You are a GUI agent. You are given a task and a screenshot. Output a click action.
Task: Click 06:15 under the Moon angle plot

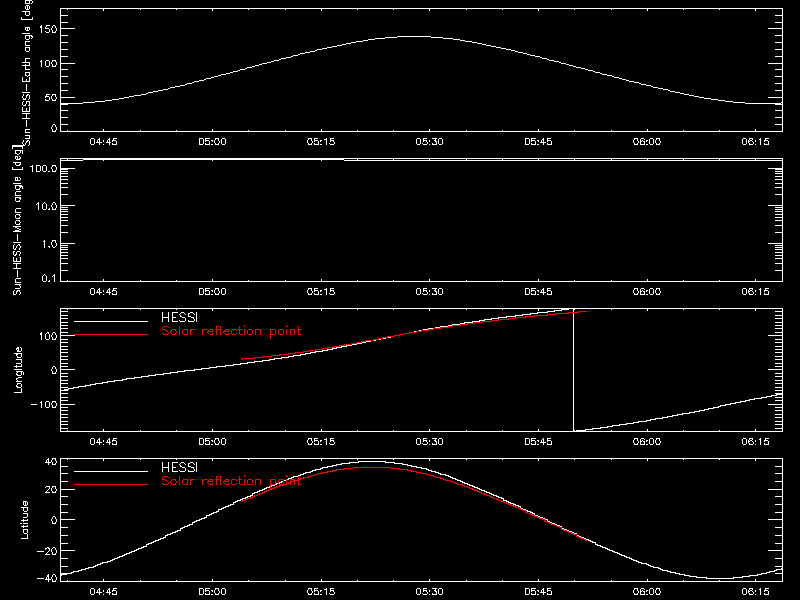tap(756, 292)
